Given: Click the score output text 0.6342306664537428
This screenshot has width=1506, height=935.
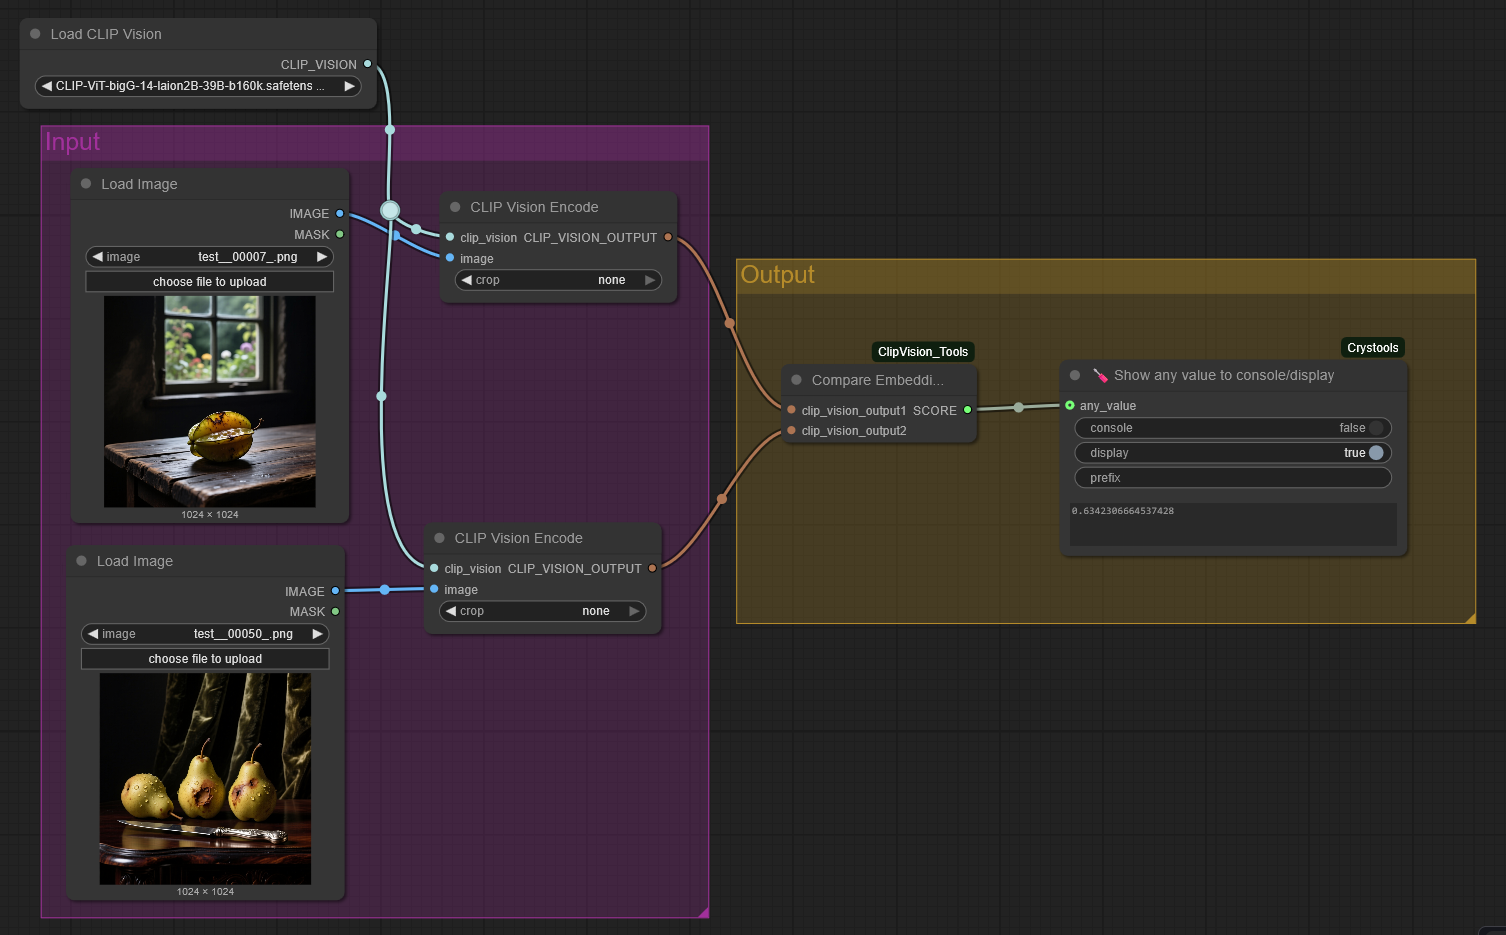Looking at the screenshot, I should [x=1122, y=511].
